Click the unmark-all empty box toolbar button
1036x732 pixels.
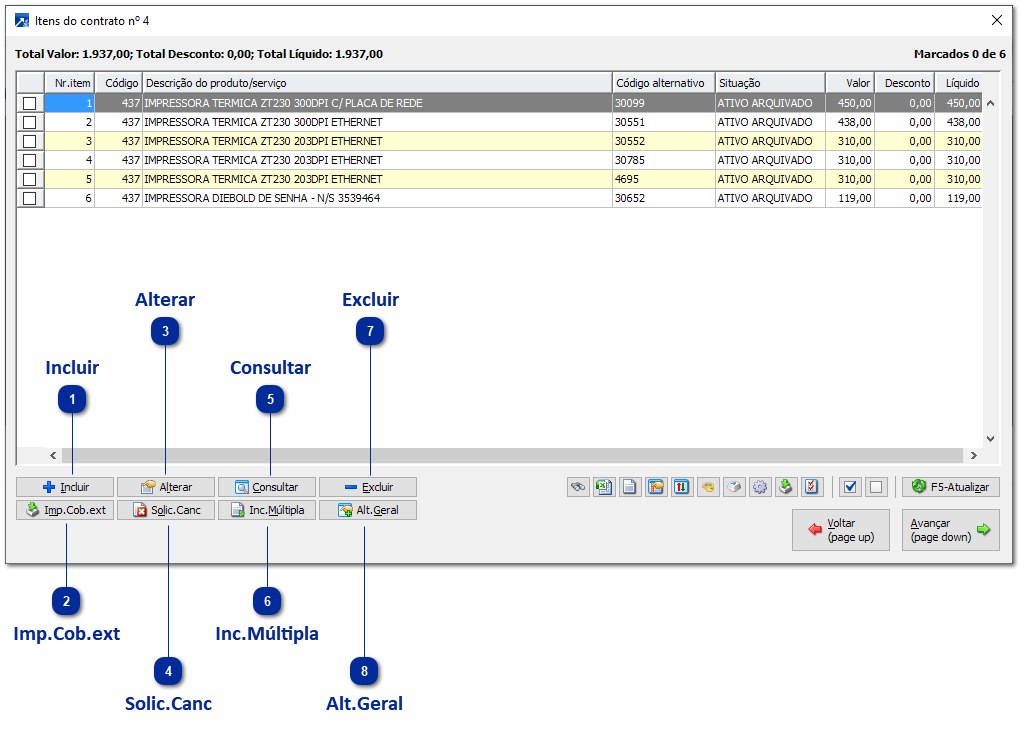[876, 487]
